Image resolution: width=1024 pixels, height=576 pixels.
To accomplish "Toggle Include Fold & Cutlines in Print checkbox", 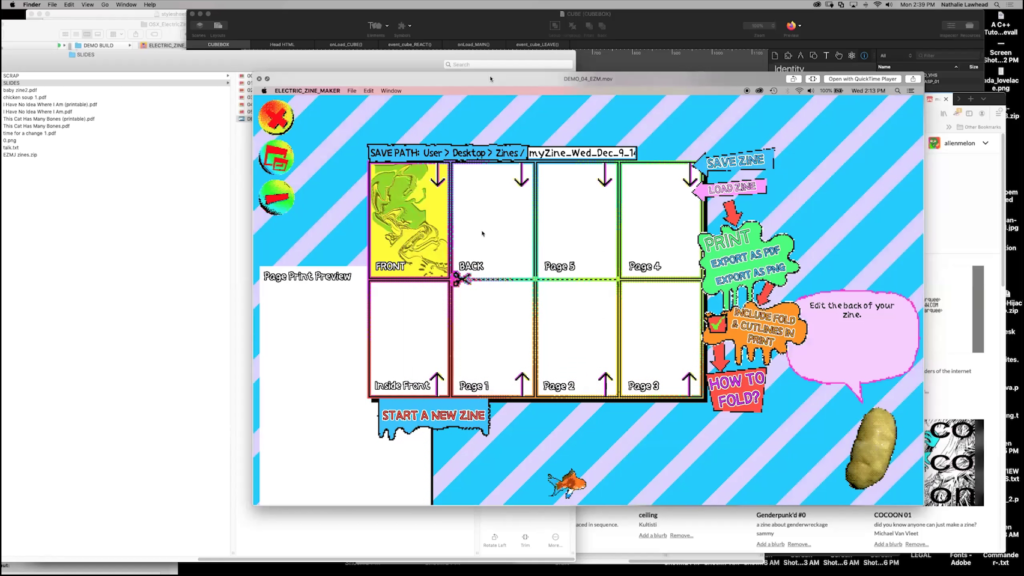I will coord(716,323).
